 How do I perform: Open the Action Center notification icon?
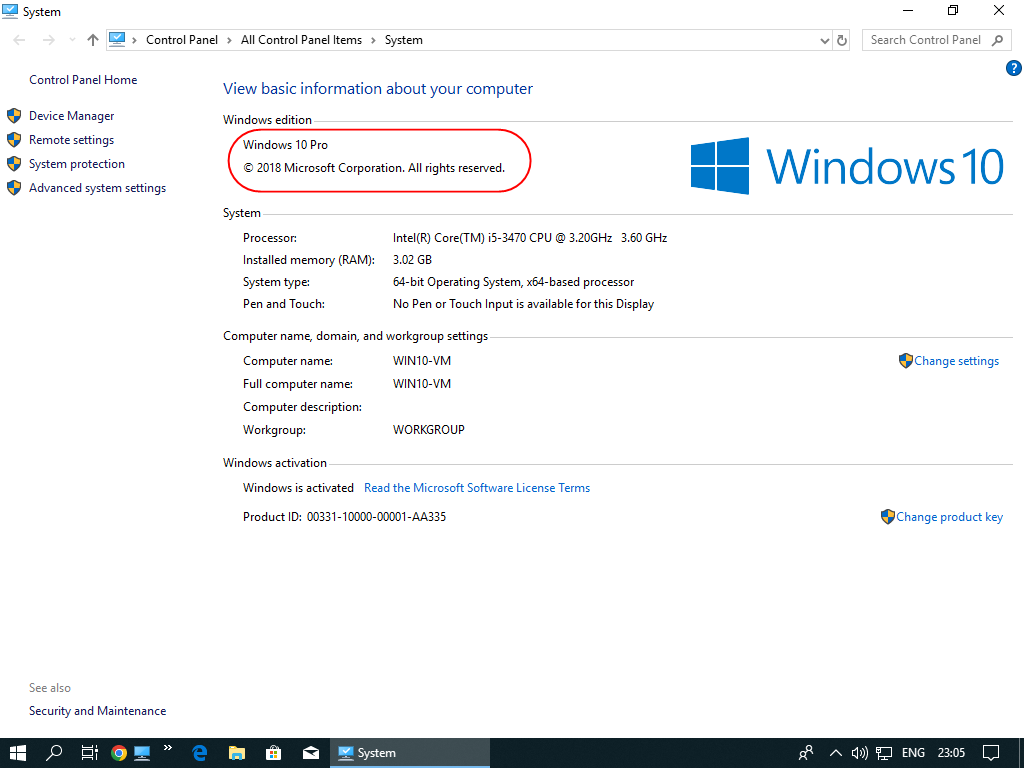pyautogui.click(x=991, y=753)
